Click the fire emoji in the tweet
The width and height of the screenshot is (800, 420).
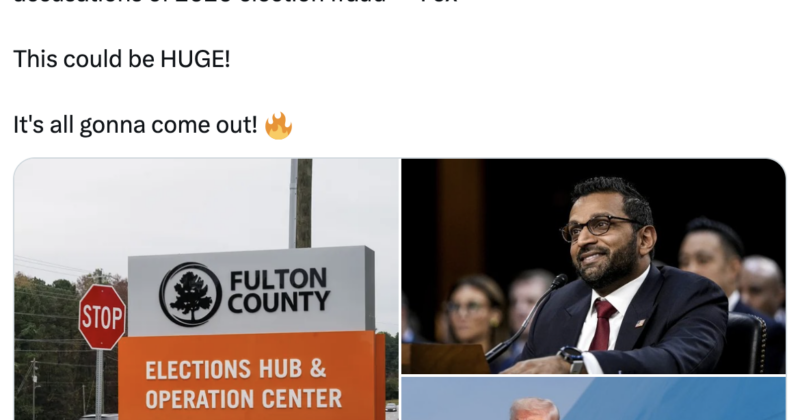coord(279,126)
